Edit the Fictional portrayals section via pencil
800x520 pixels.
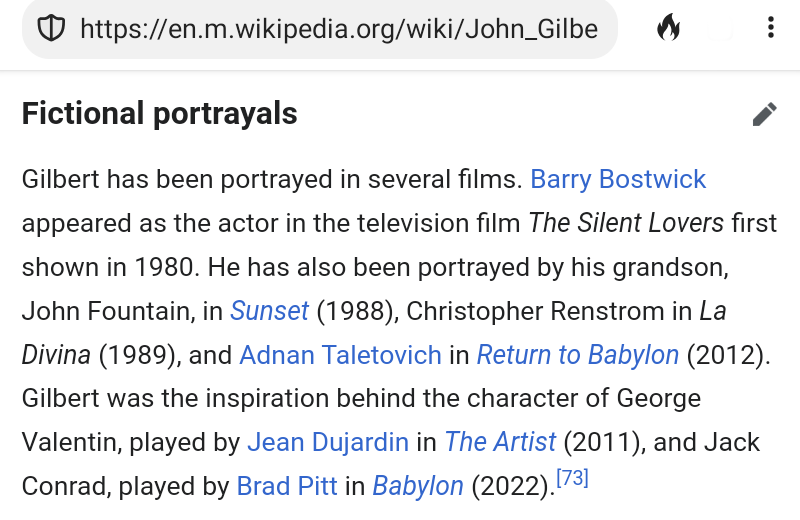764,115
